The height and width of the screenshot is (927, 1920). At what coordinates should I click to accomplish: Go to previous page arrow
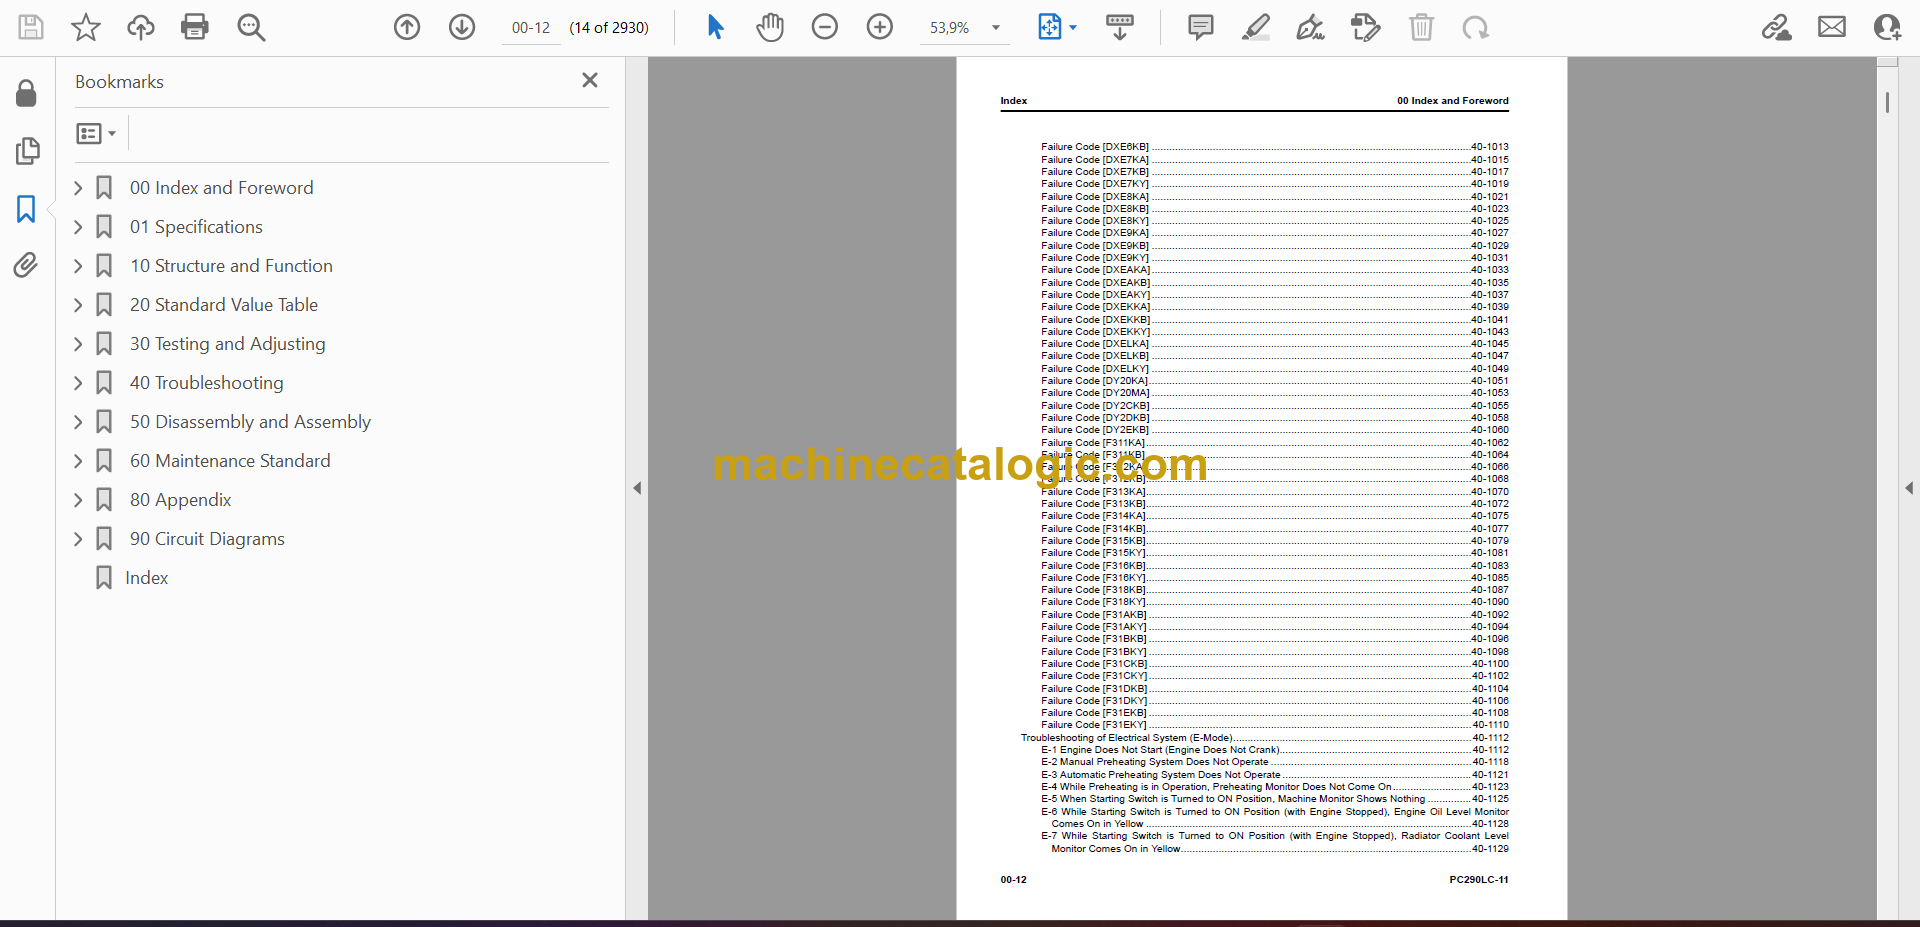[x=407, y=27]
